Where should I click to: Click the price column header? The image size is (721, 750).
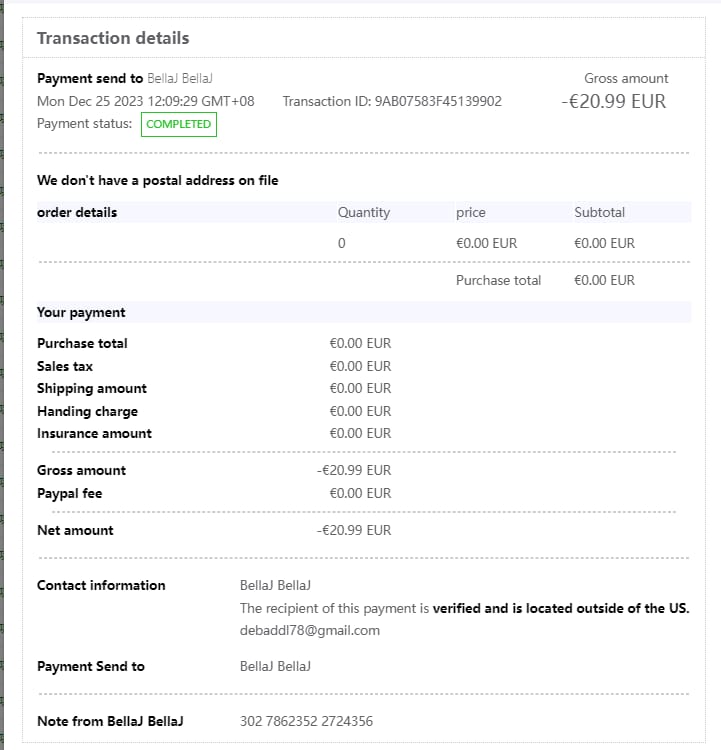[470, 212]
